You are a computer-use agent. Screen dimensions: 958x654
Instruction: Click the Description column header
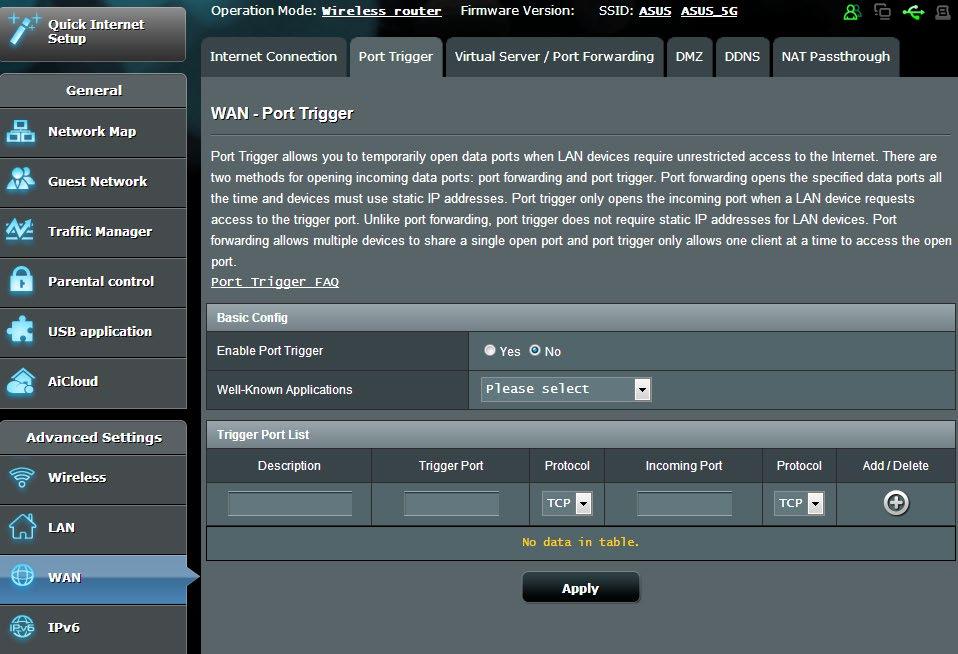point(289,466)
